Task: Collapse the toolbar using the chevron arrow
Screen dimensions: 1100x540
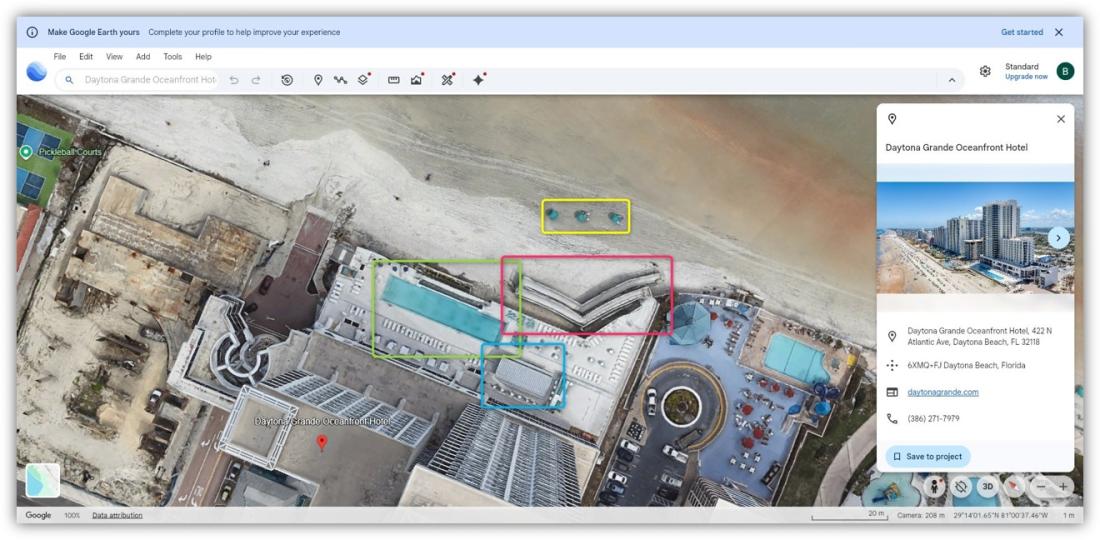Action: (951, 80)
